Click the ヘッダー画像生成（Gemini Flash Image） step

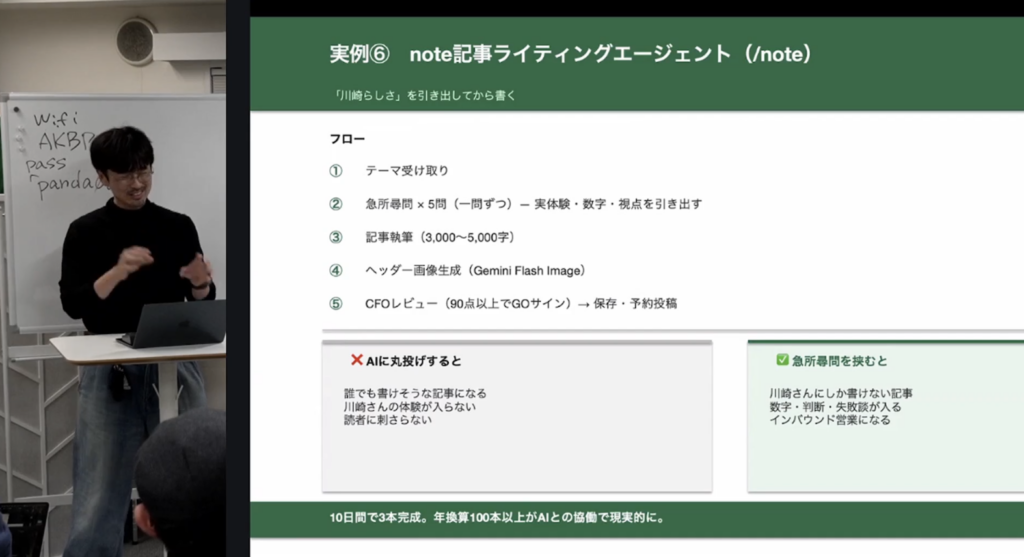475,270
